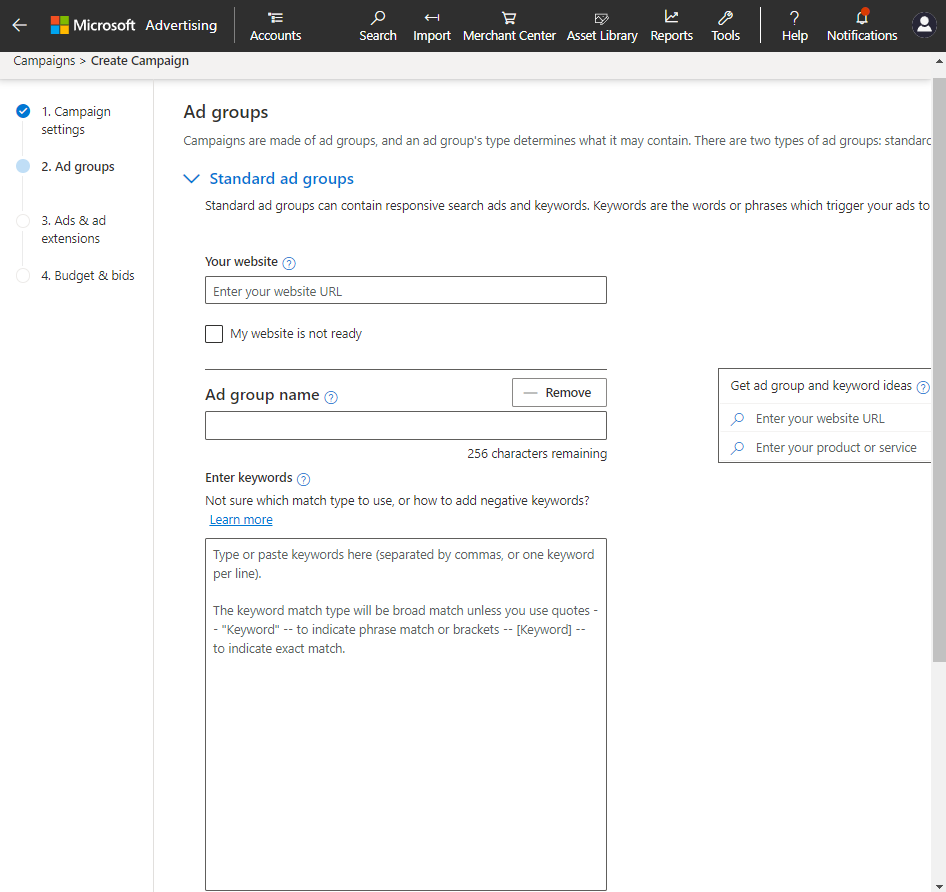Click help icon beside Ad group name

click(x=331, y=397)
